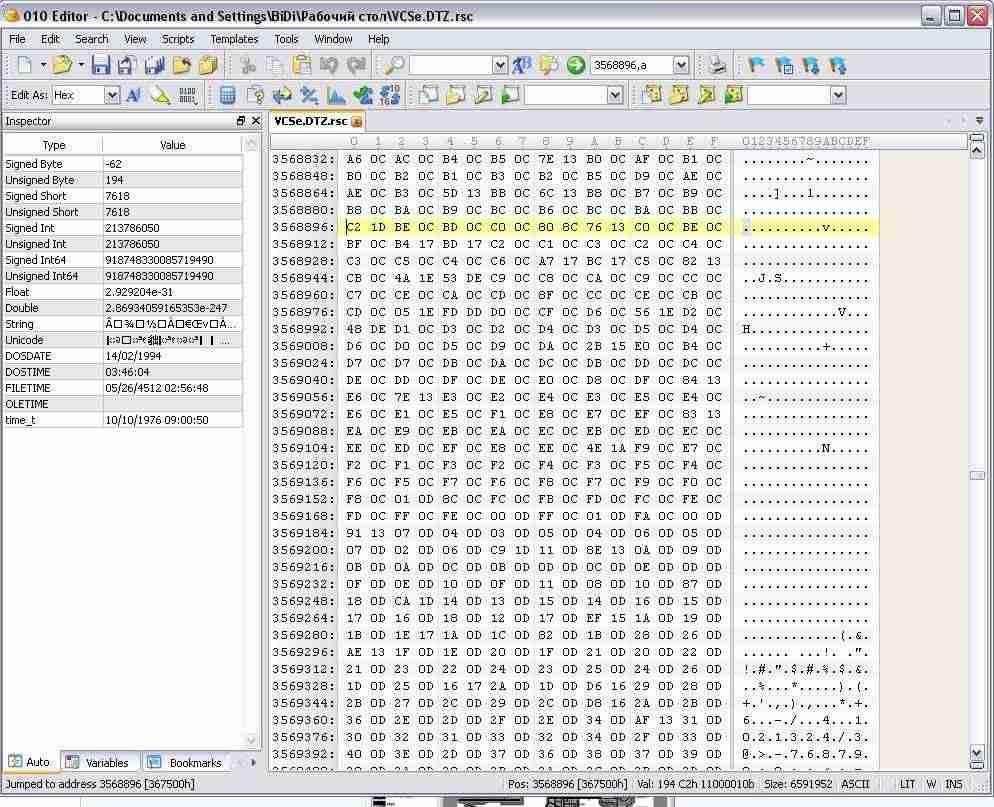Open the Templates menu
This screenshot has height=807, width=994.
tap(234, 39)
